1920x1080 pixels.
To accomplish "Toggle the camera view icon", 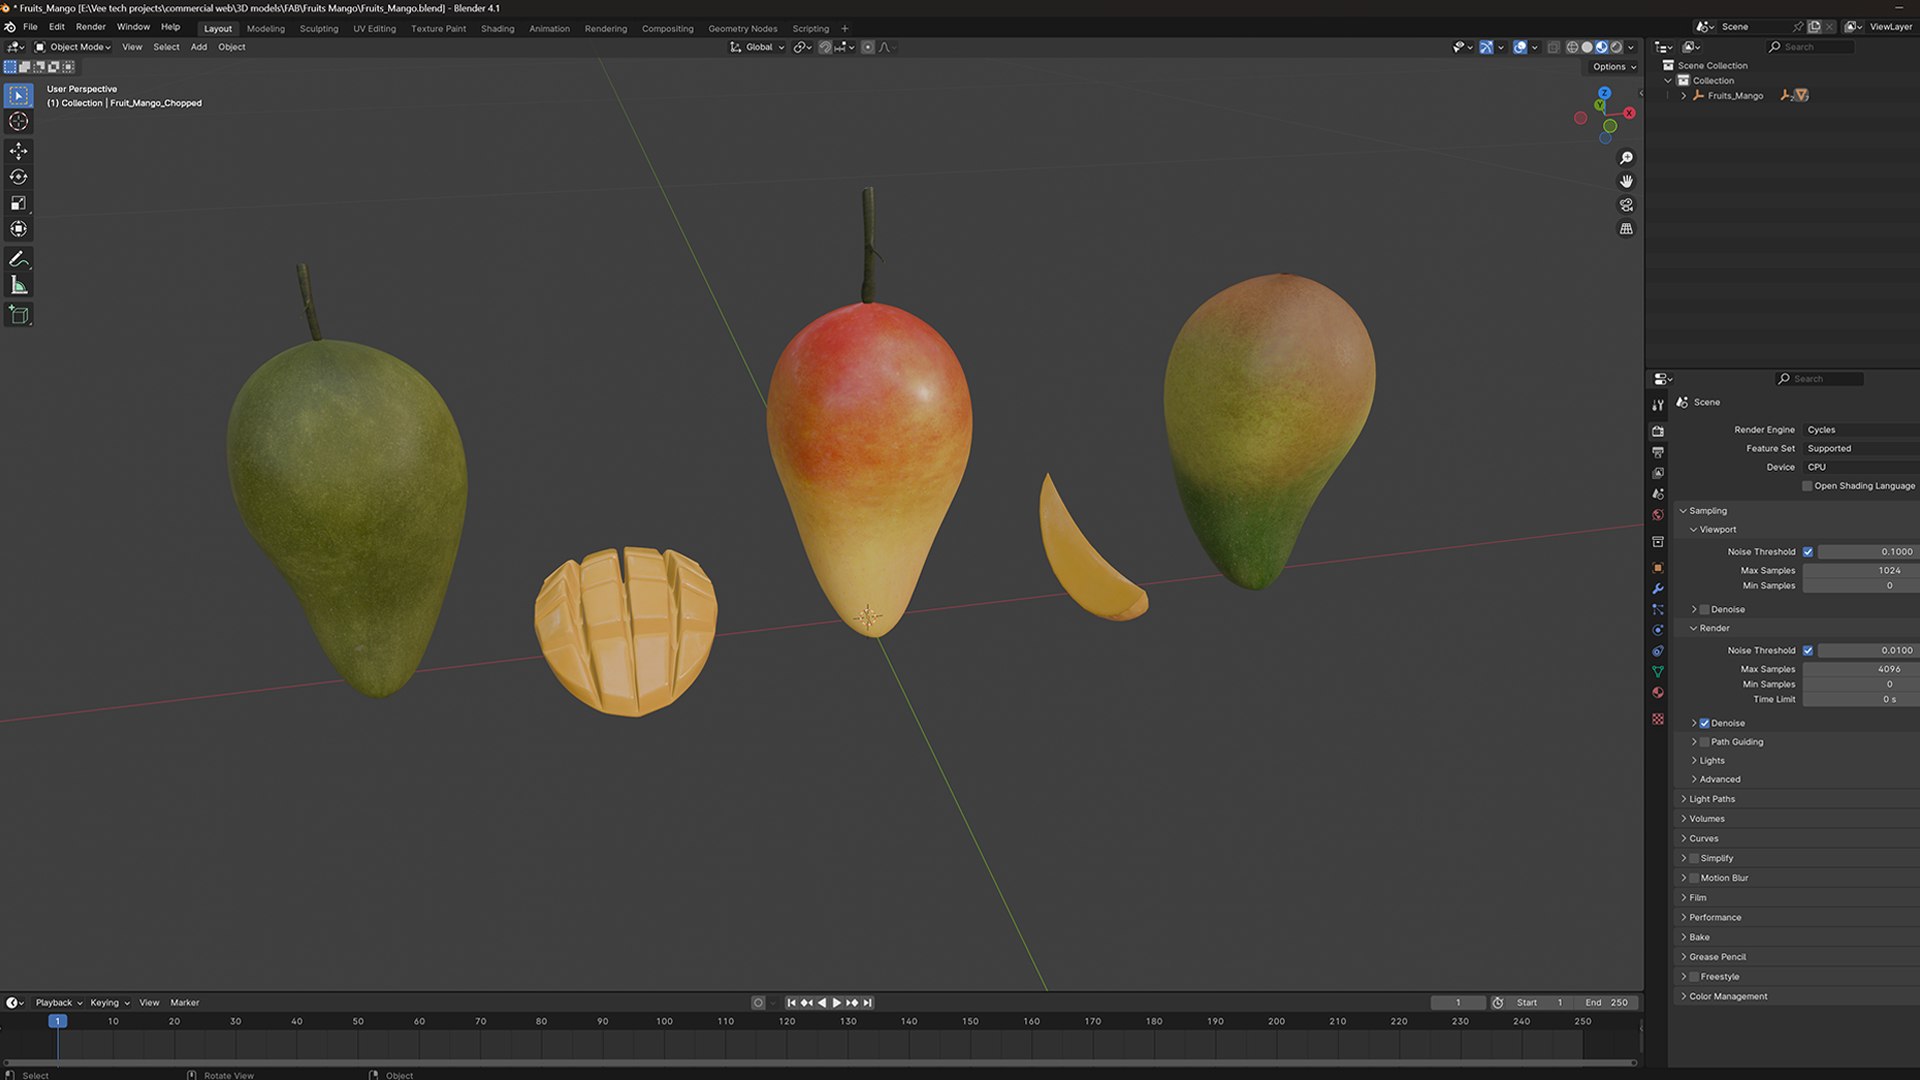I will (1626, 205).
